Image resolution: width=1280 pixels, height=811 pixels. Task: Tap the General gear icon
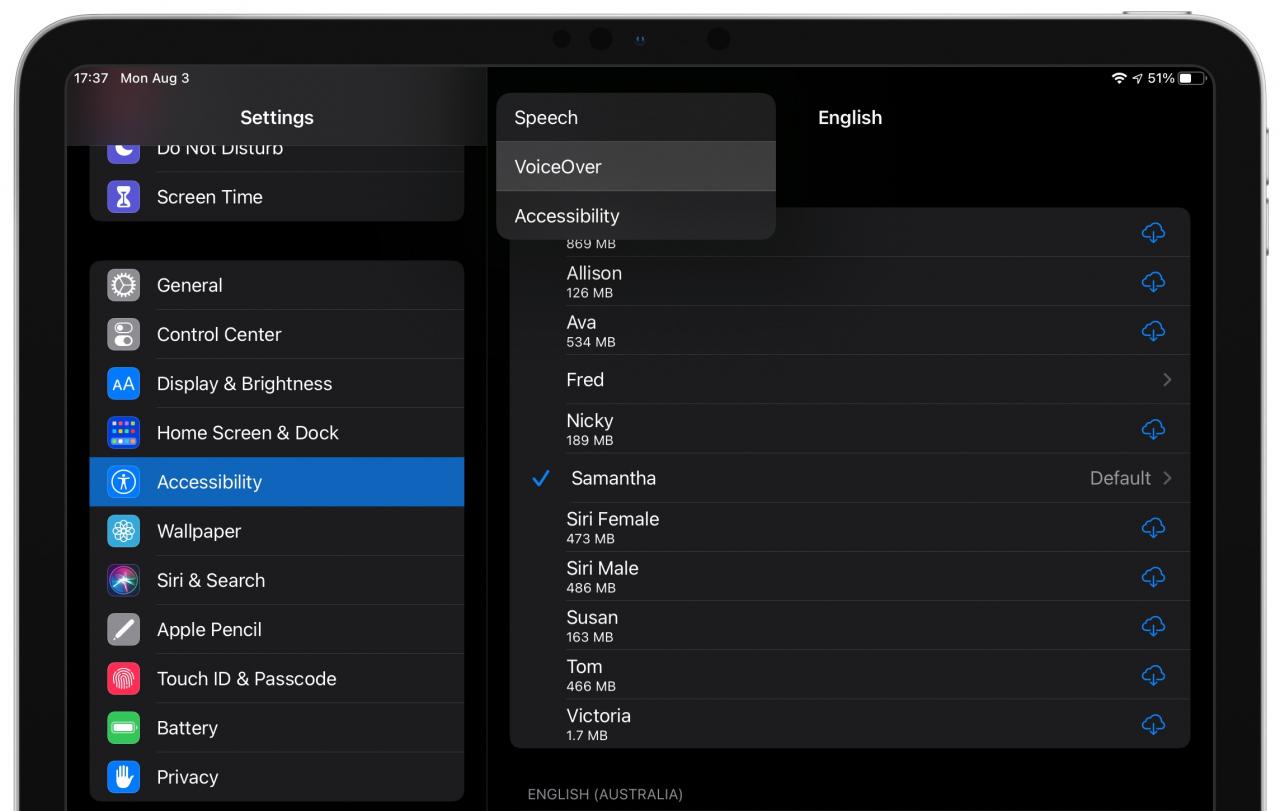click(x=123, y=285)
